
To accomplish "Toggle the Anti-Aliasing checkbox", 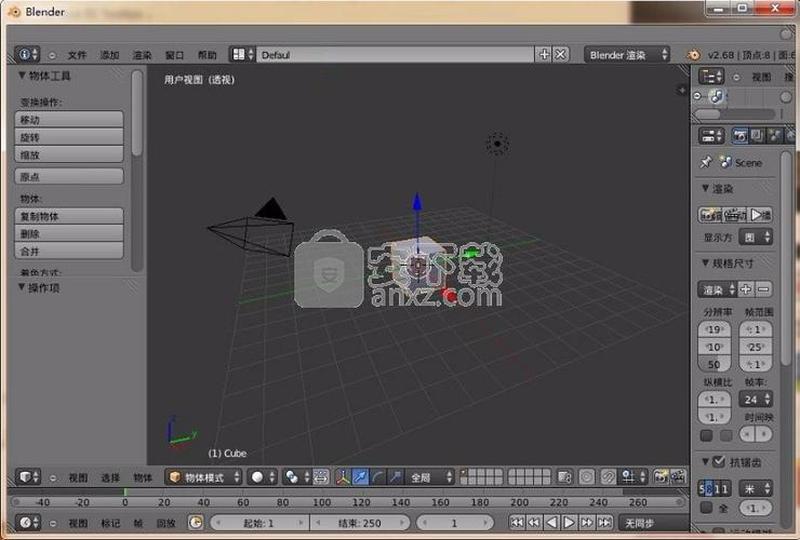I will tap(718, 461).
